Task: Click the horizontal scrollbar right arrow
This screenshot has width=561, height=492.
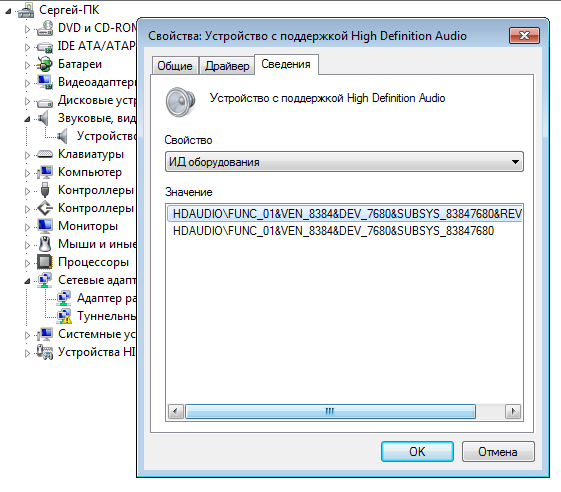Action: (513, 411)
